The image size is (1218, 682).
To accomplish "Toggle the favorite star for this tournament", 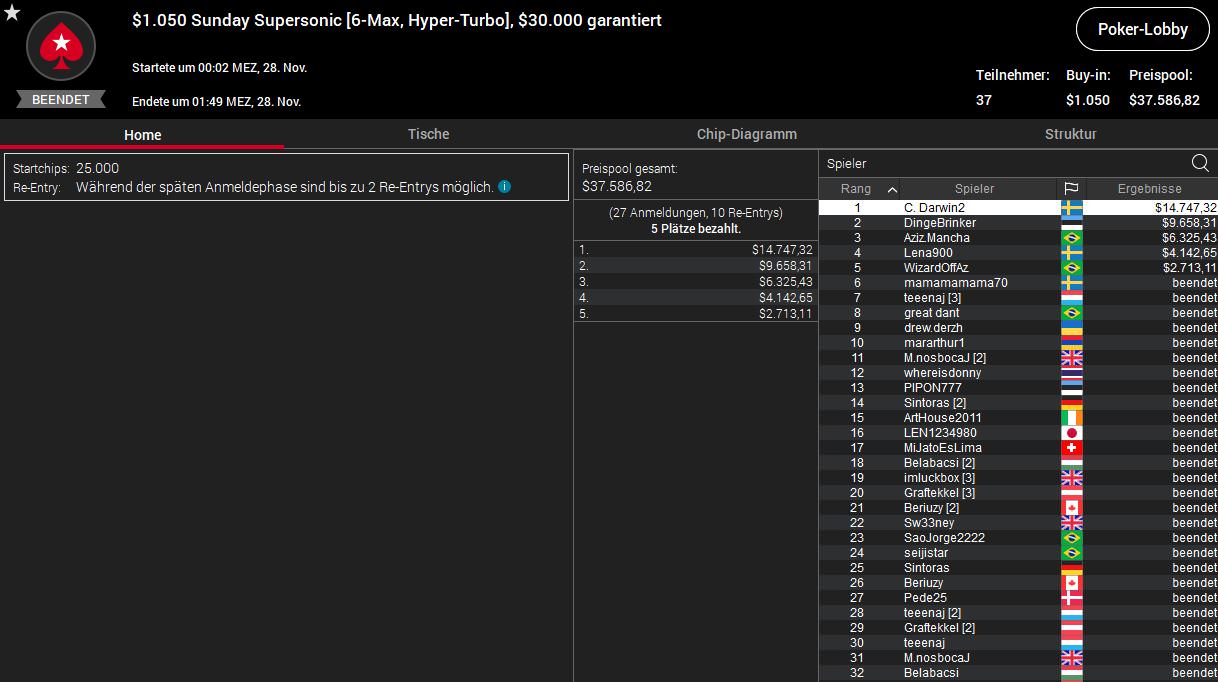I will pos(12,12).
